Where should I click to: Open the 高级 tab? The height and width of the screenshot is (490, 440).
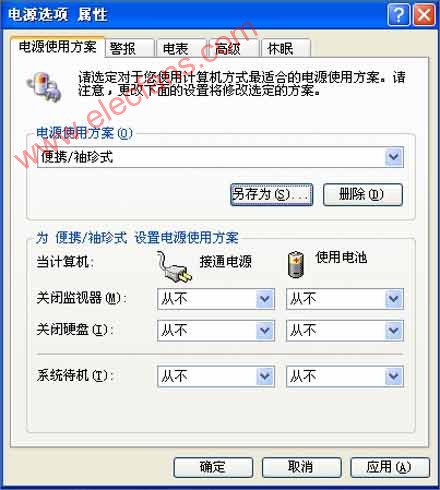[234, 48]
